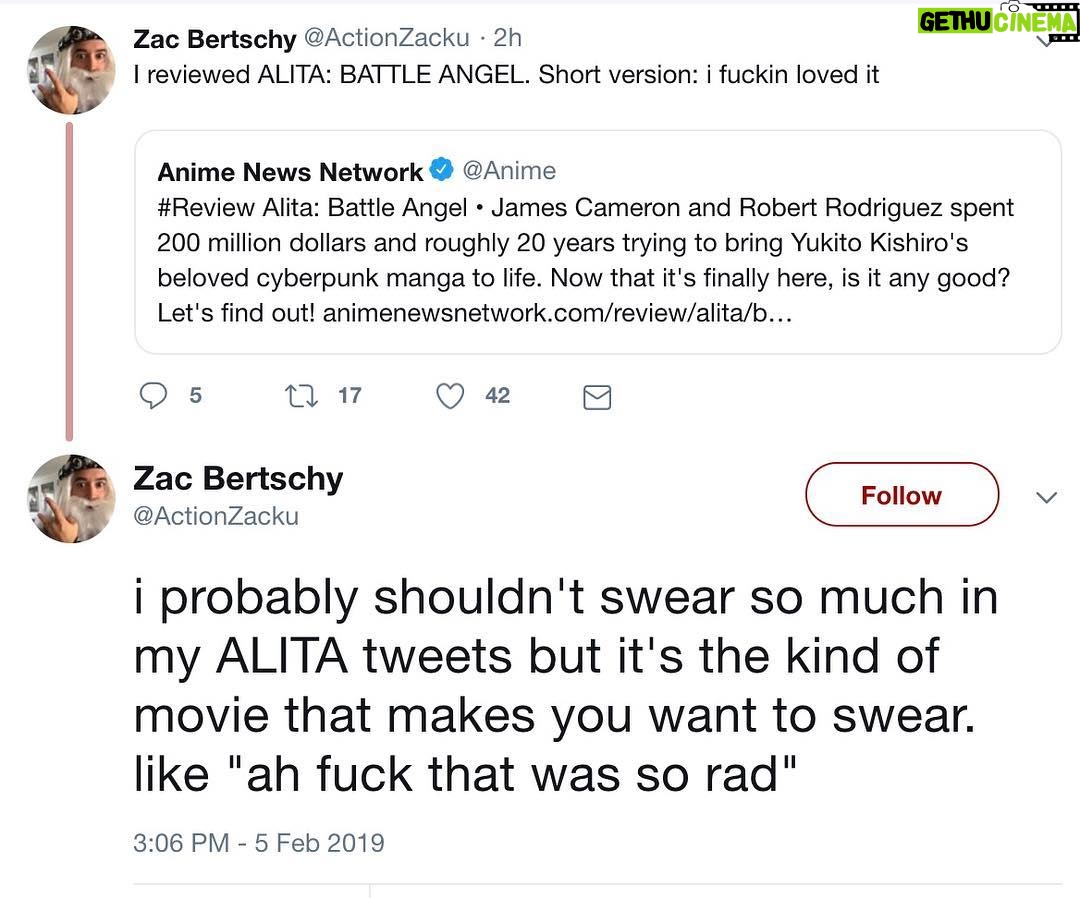
Task: Click the large bold Zac Bertschy name
Action: coord(238,479)
